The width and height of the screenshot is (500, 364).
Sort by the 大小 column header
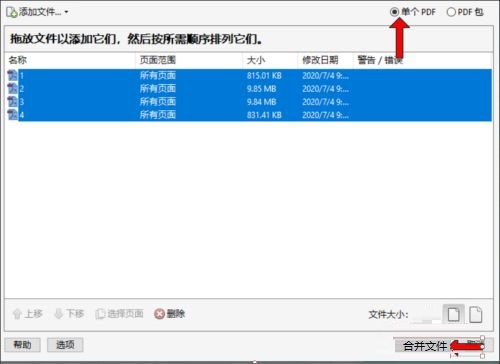pos(256,60)
